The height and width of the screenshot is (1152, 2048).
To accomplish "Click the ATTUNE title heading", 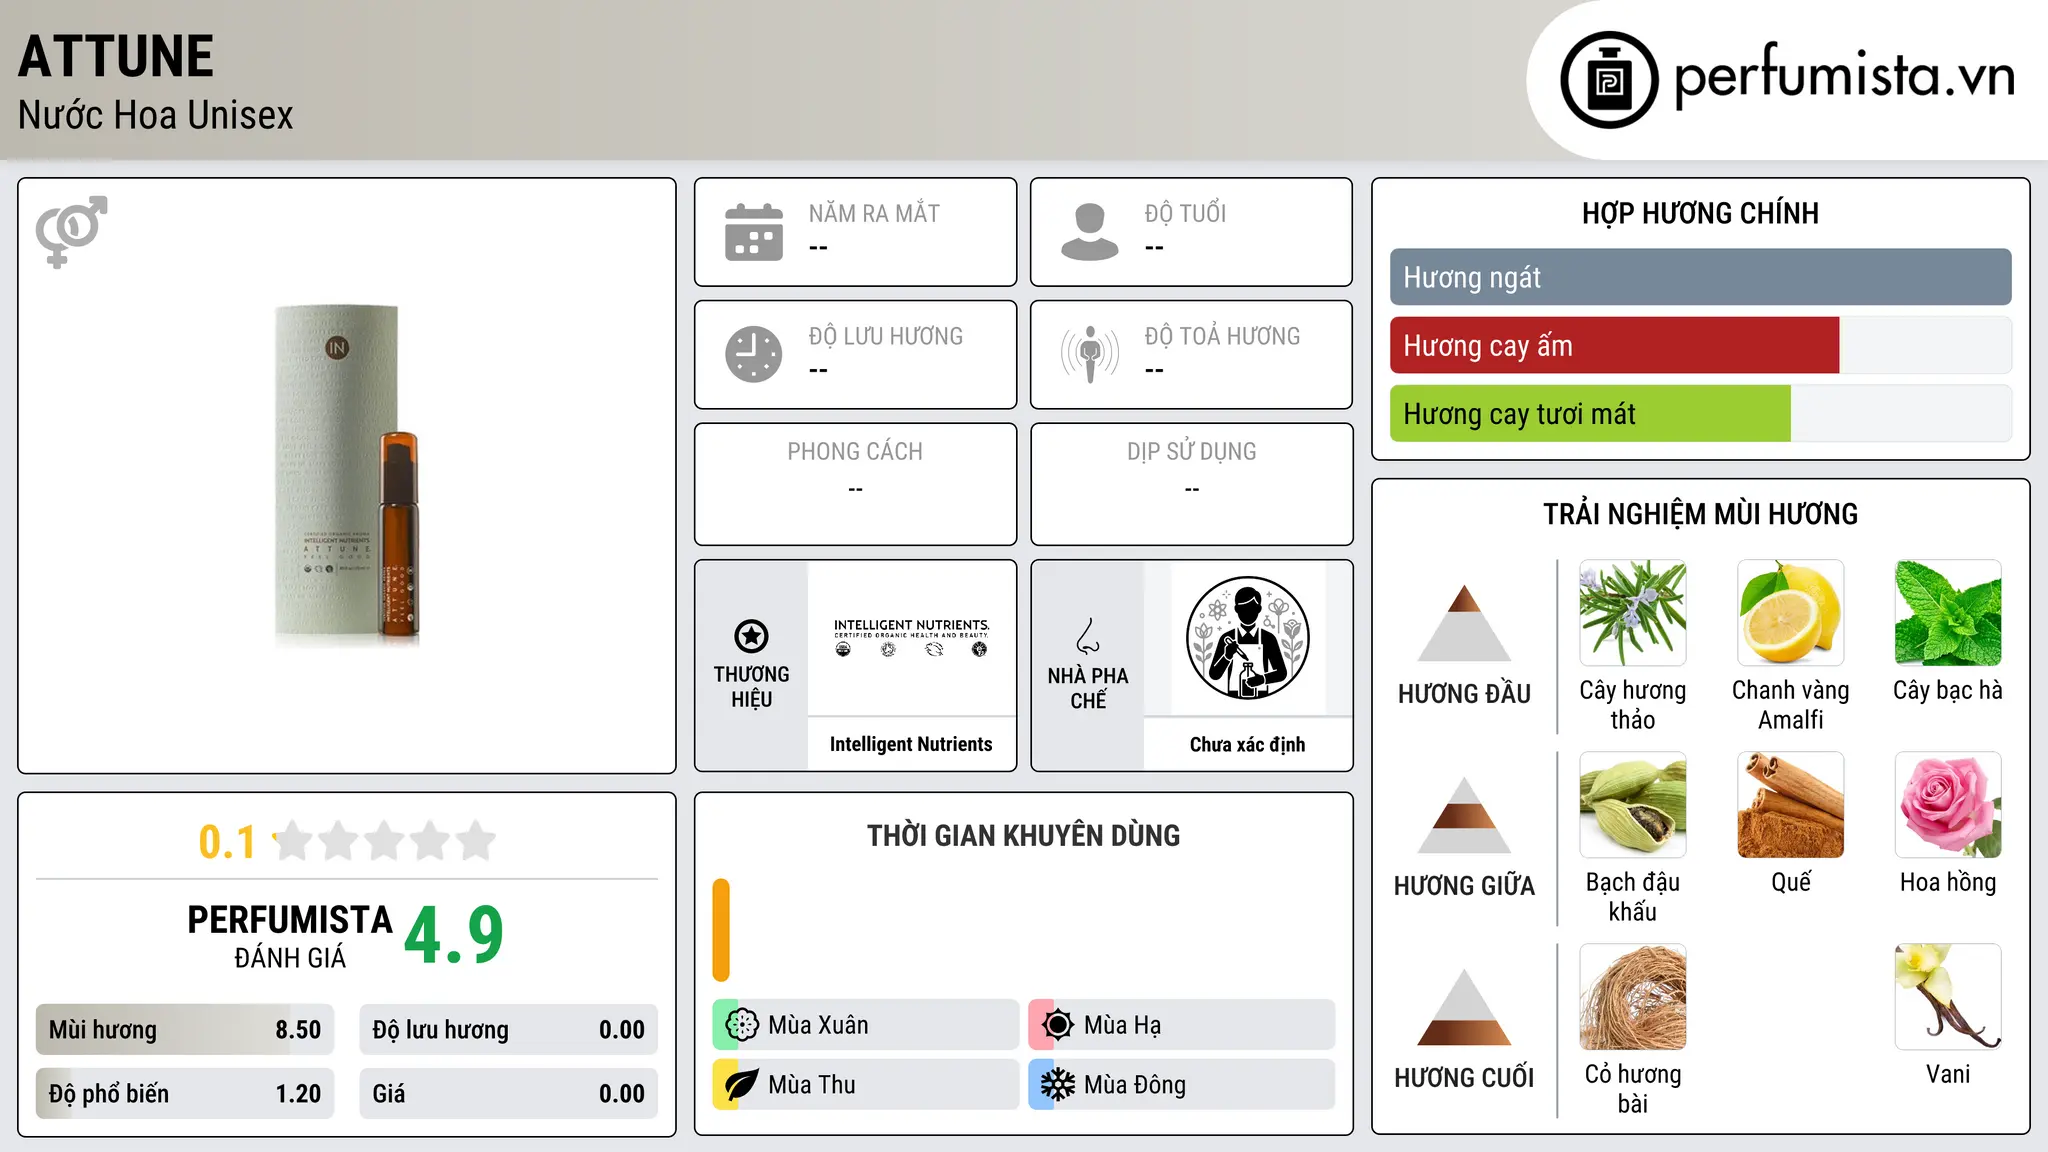I will (x=116, y=56).
